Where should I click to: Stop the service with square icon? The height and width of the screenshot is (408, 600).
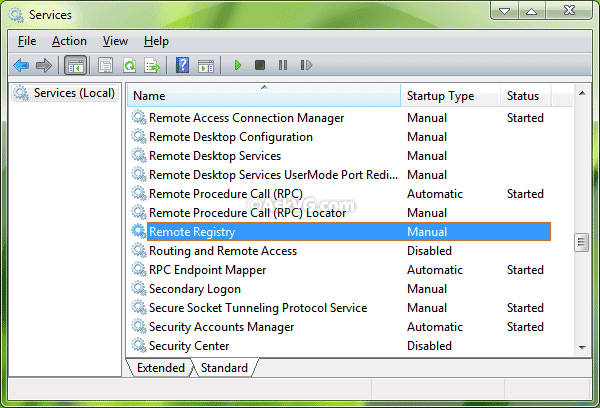click(x=260, y=65)
